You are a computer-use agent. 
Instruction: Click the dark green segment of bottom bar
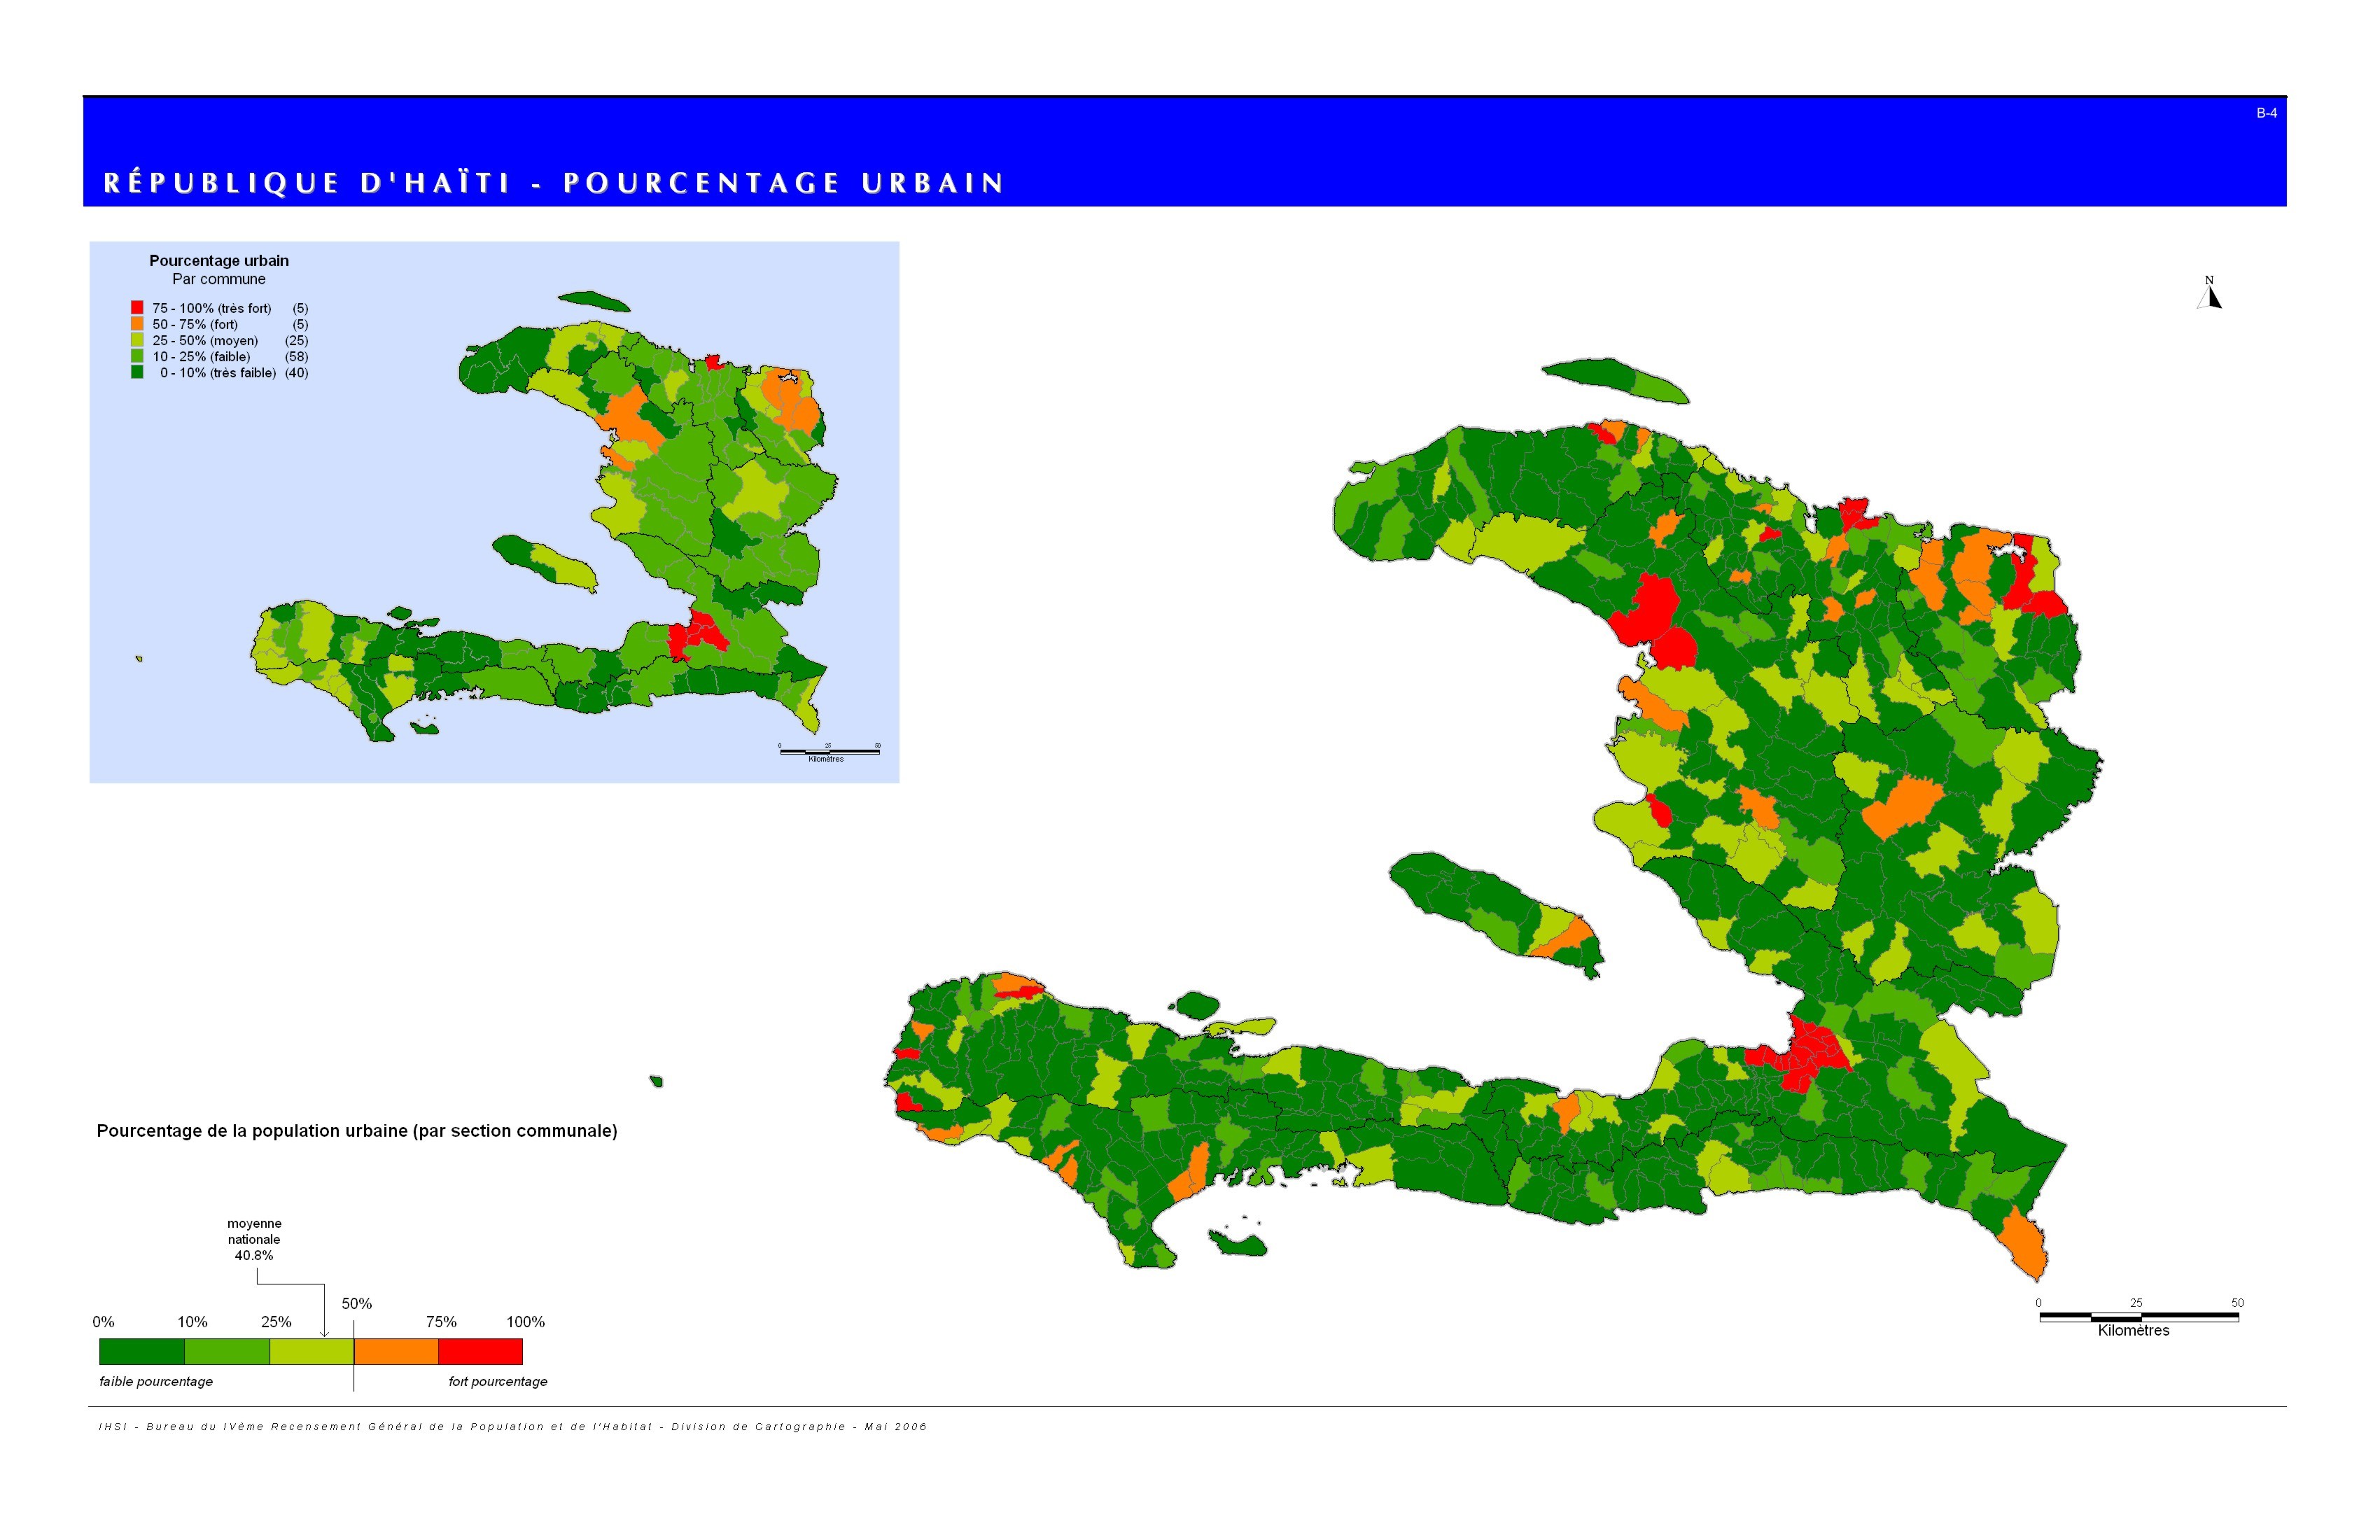[142, 1352]
